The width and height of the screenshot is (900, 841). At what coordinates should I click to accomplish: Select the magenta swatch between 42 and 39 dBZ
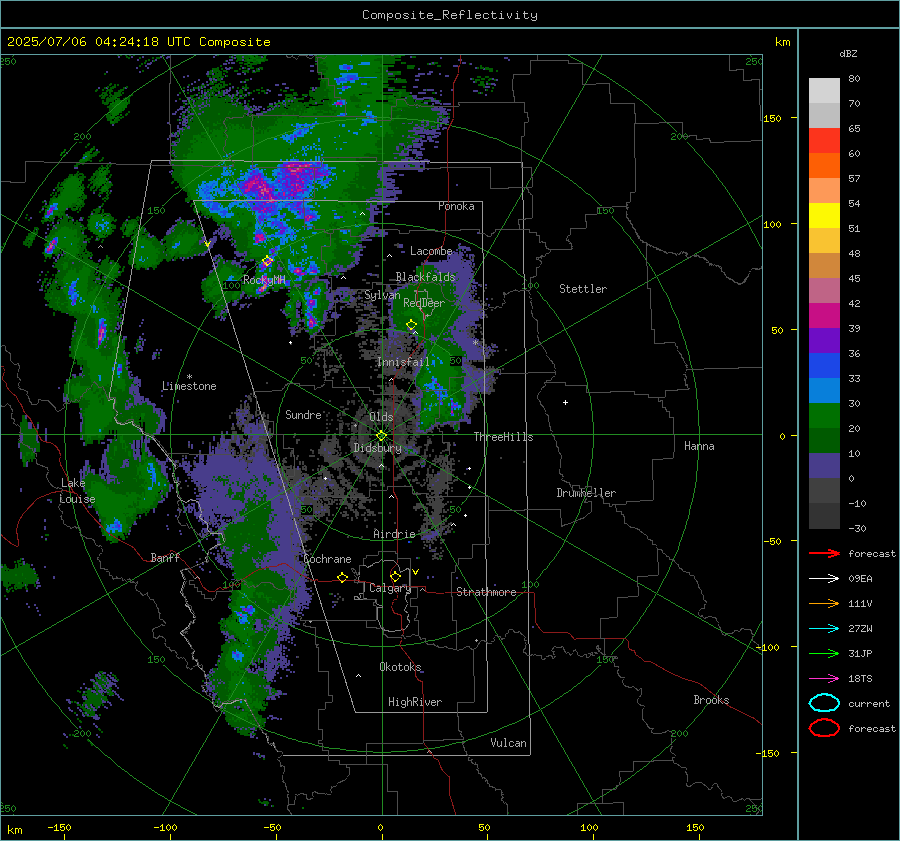tap(824, 316)
